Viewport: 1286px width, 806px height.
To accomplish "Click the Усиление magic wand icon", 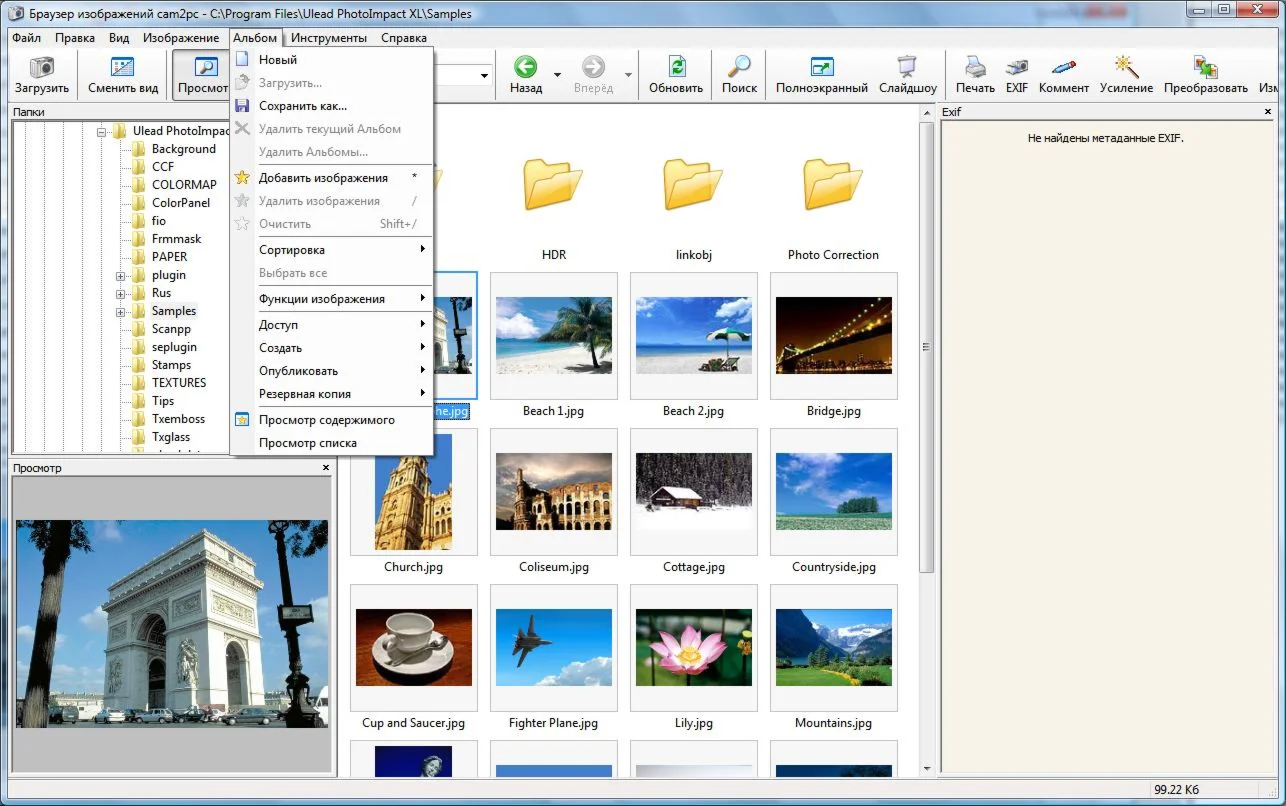I will pyautogui.click(x=1126, y=68).
